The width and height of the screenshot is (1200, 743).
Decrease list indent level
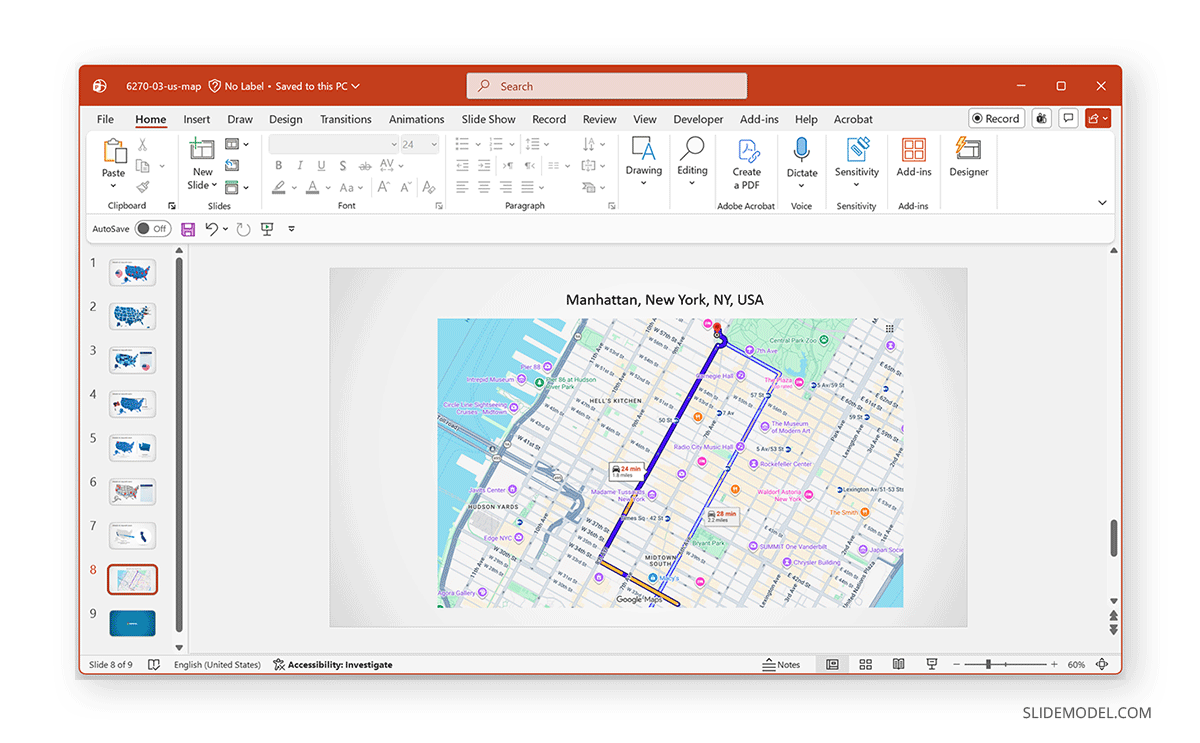point(462,166)
